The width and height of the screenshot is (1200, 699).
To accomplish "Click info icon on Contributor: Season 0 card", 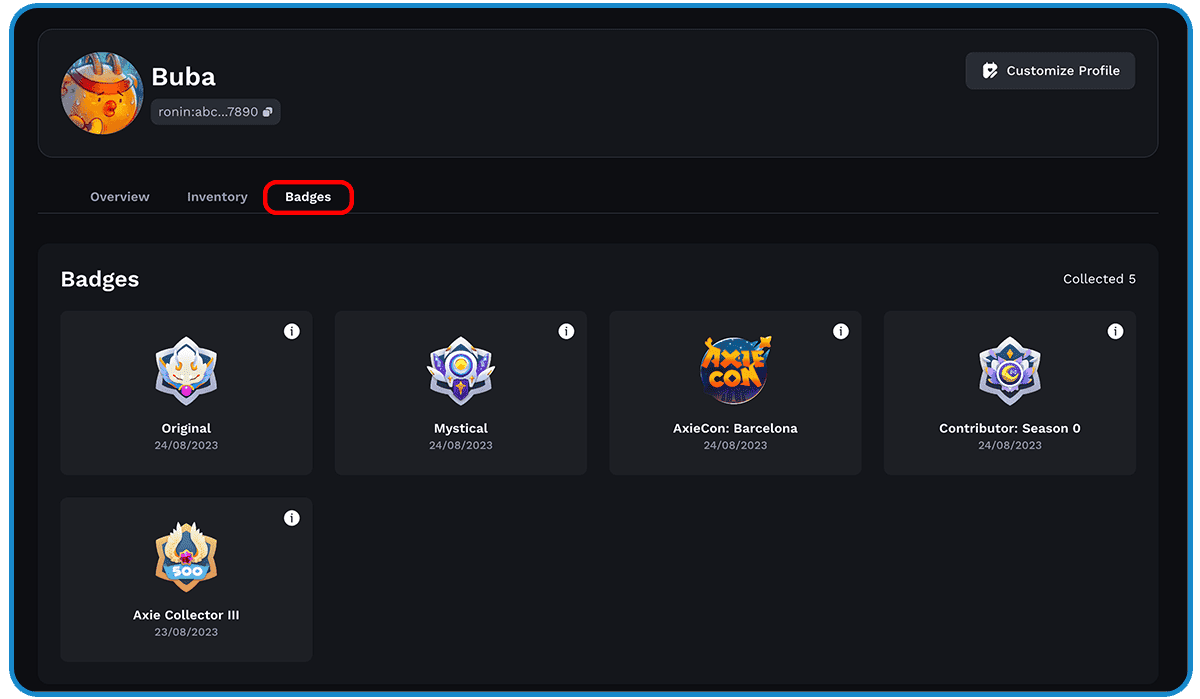I will coord(1115,331).
